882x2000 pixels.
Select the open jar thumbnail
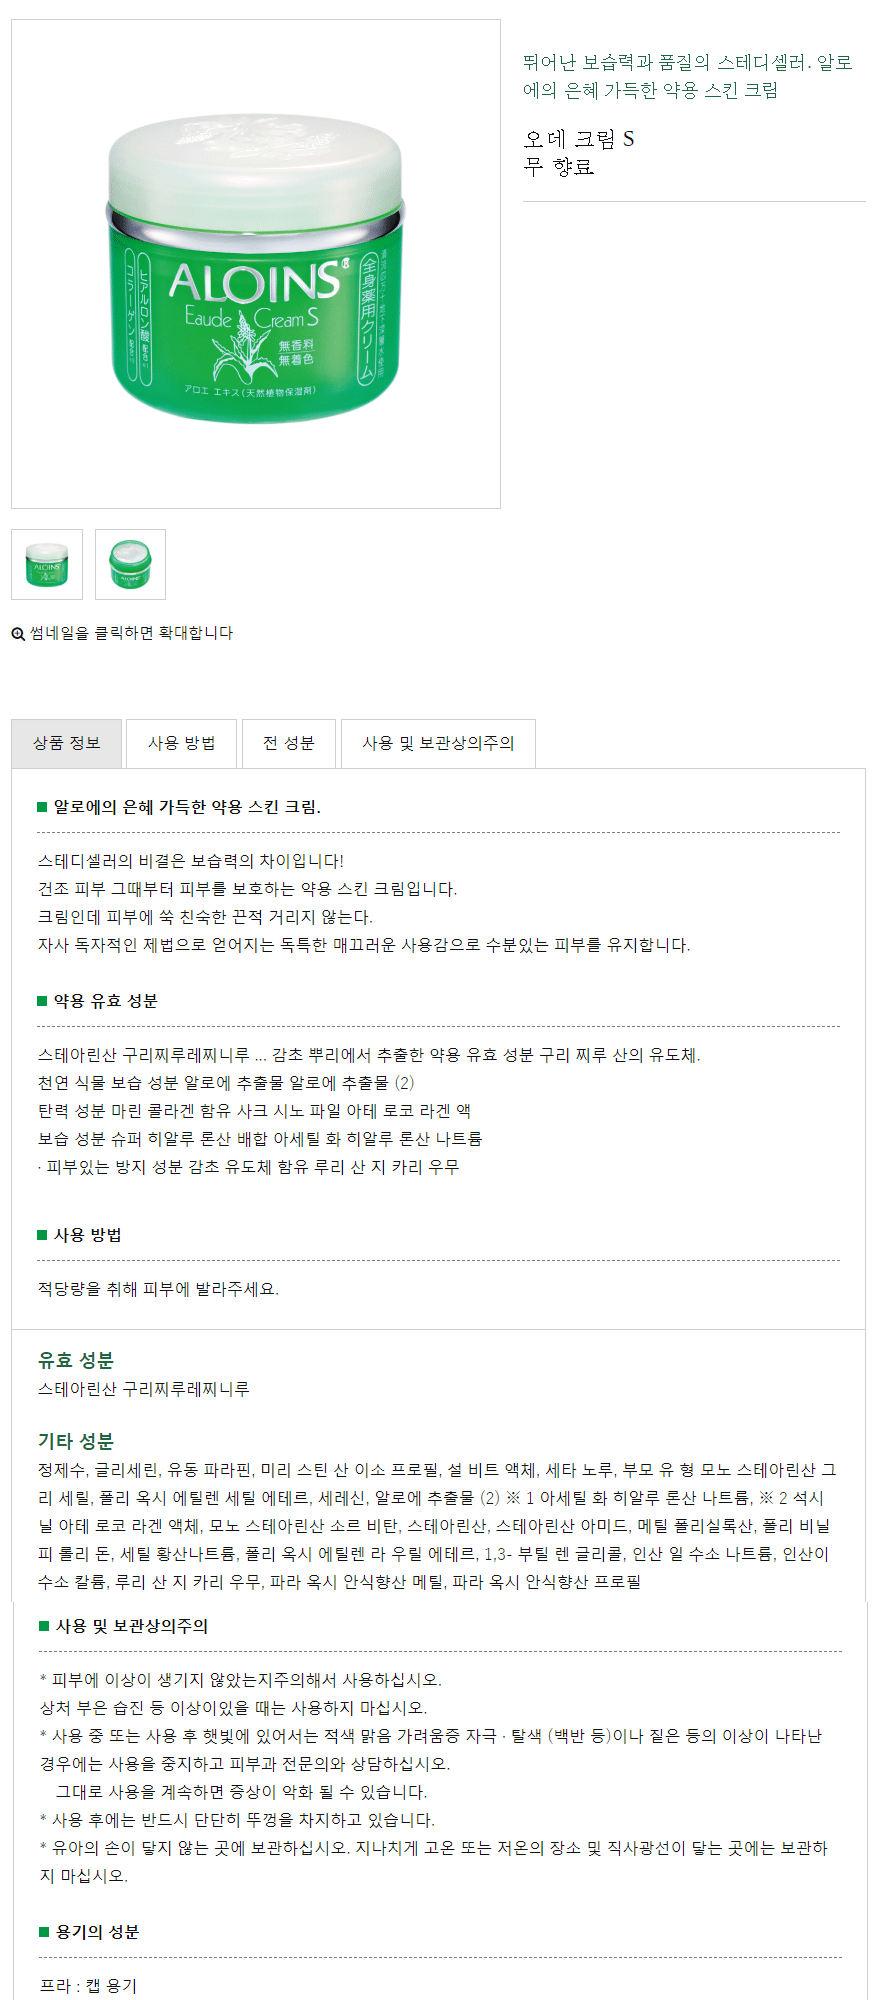coord(130,565)
